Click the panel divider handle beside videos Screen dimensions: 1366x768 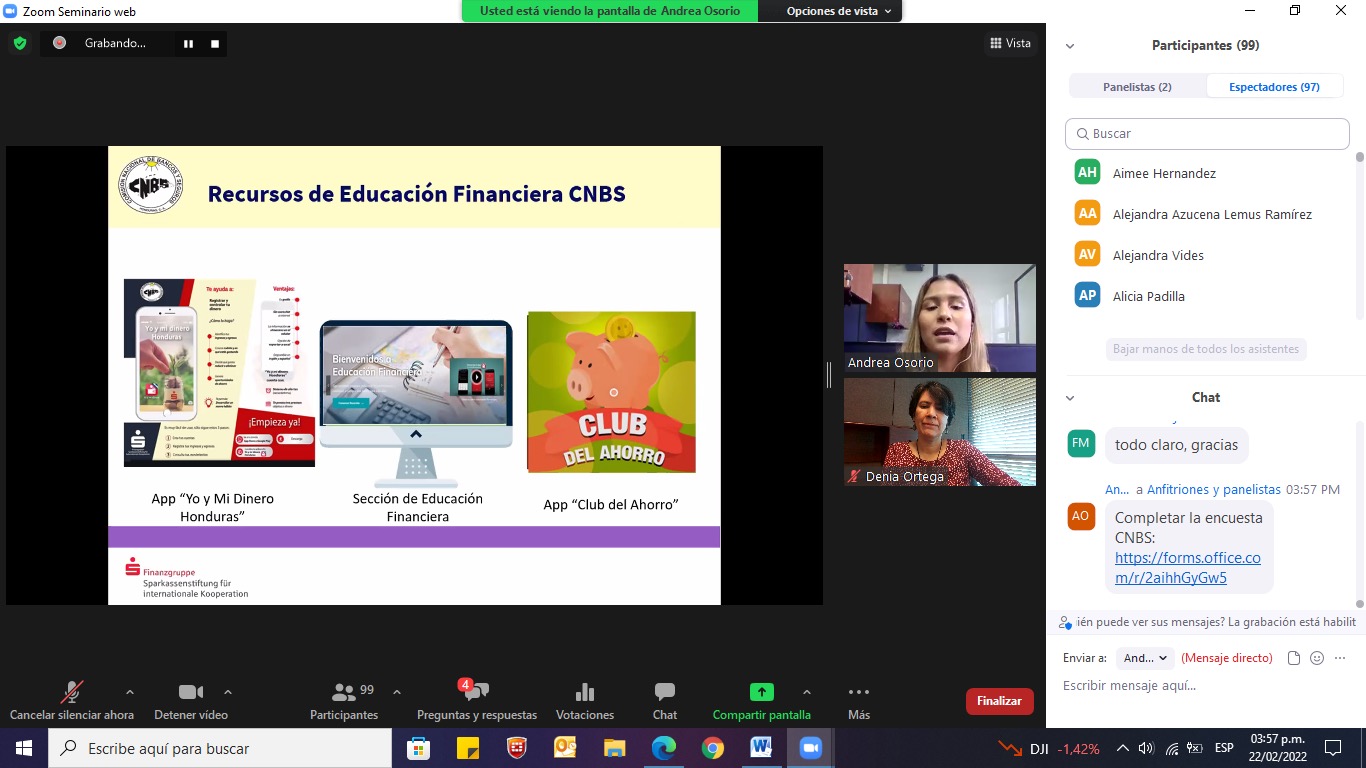click(829, 375)
